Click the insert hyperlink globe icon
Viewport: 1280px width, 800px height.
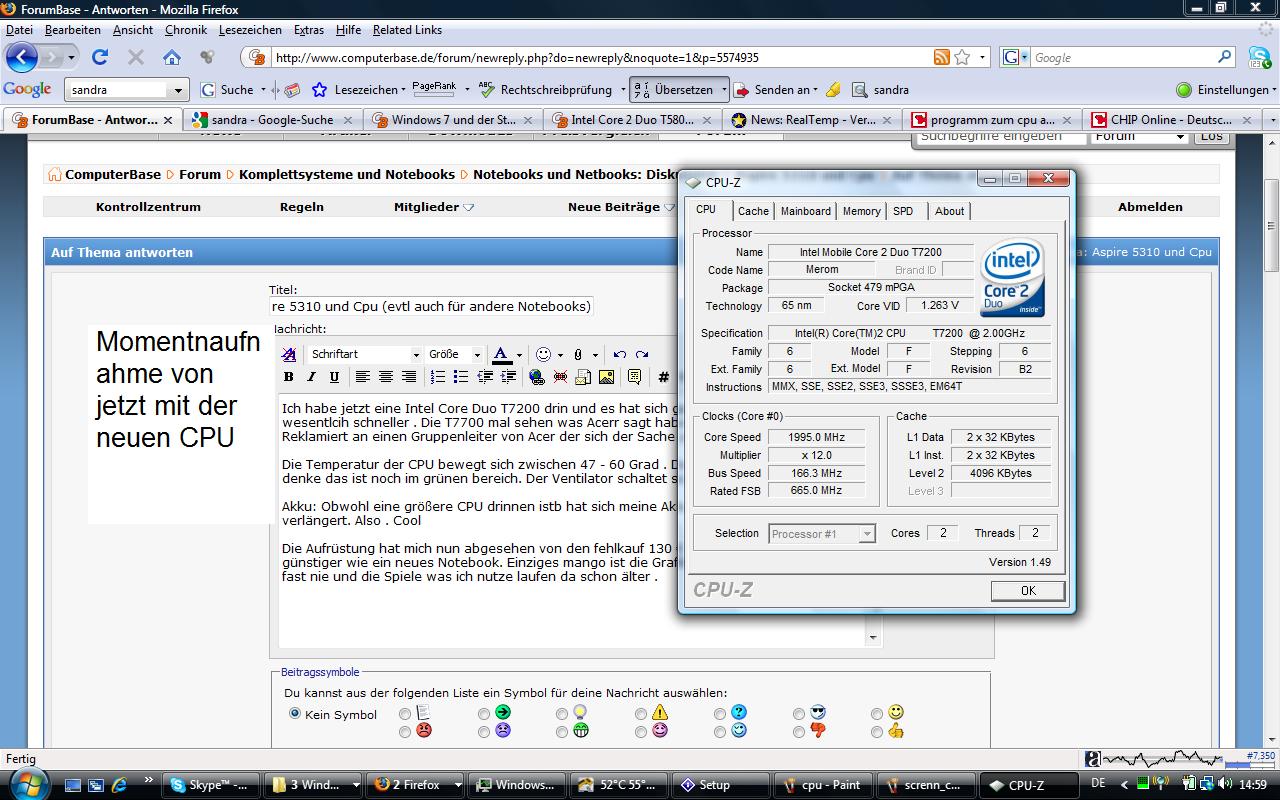(537, 377)
